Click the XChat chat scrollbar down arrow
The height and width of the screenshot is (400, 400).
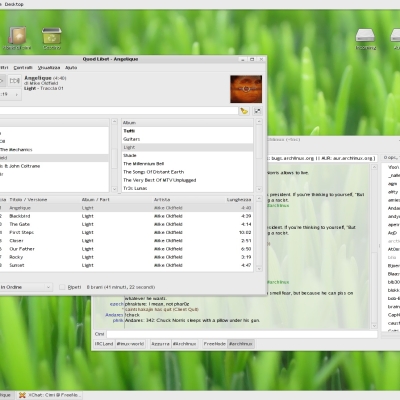tap(374, 326)
